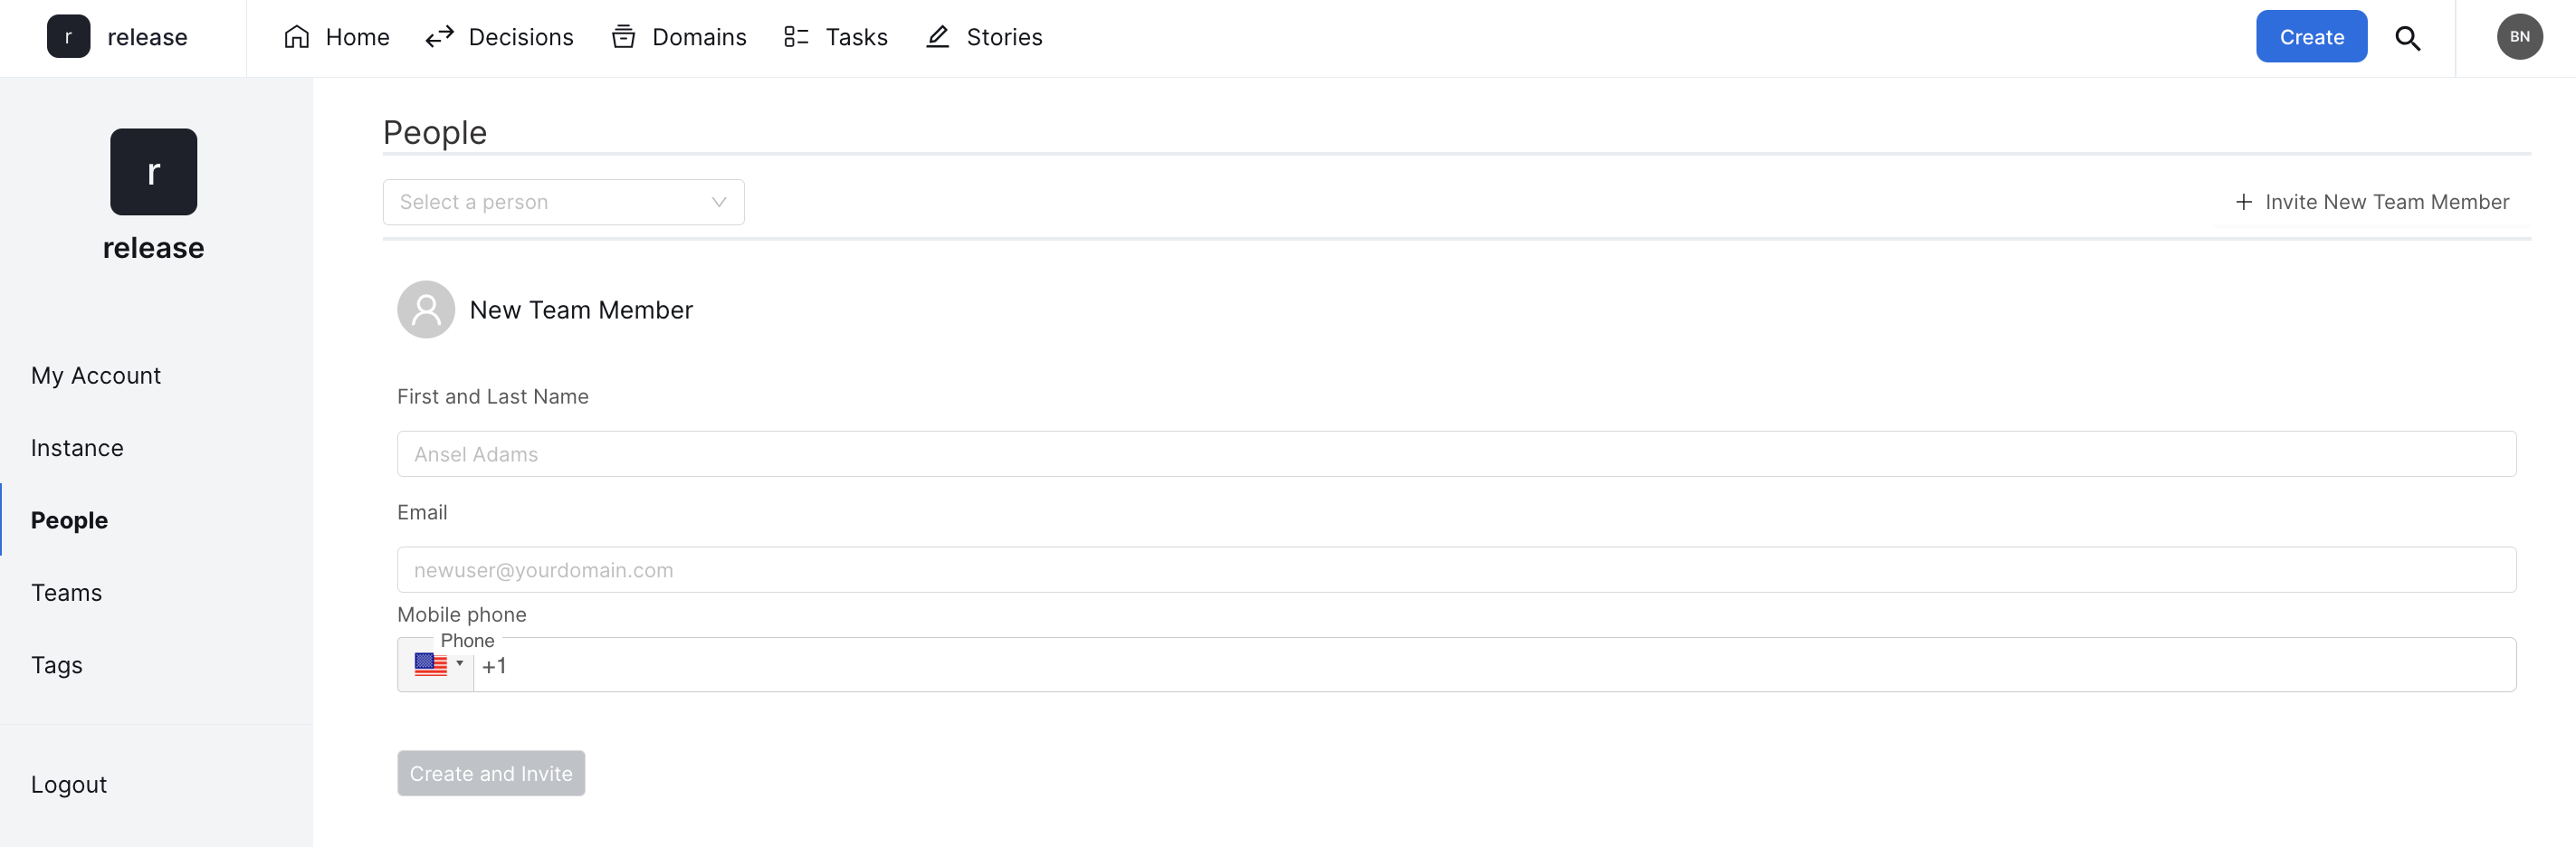Click the US flag icon in the phone field
Screen dimensions: 2576x847
(x=431, y=665)
